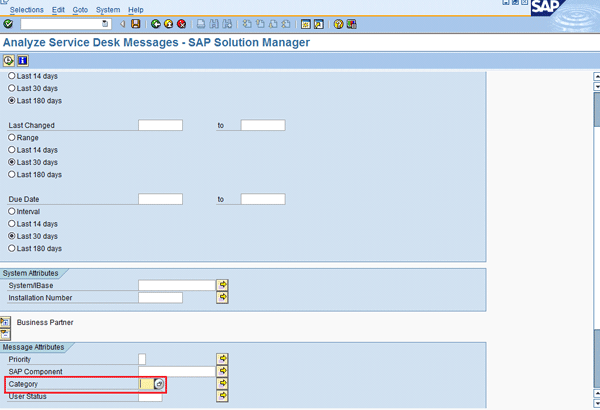Open the System menu
This screenshot has height=410, width=600.
pos(108,10)
